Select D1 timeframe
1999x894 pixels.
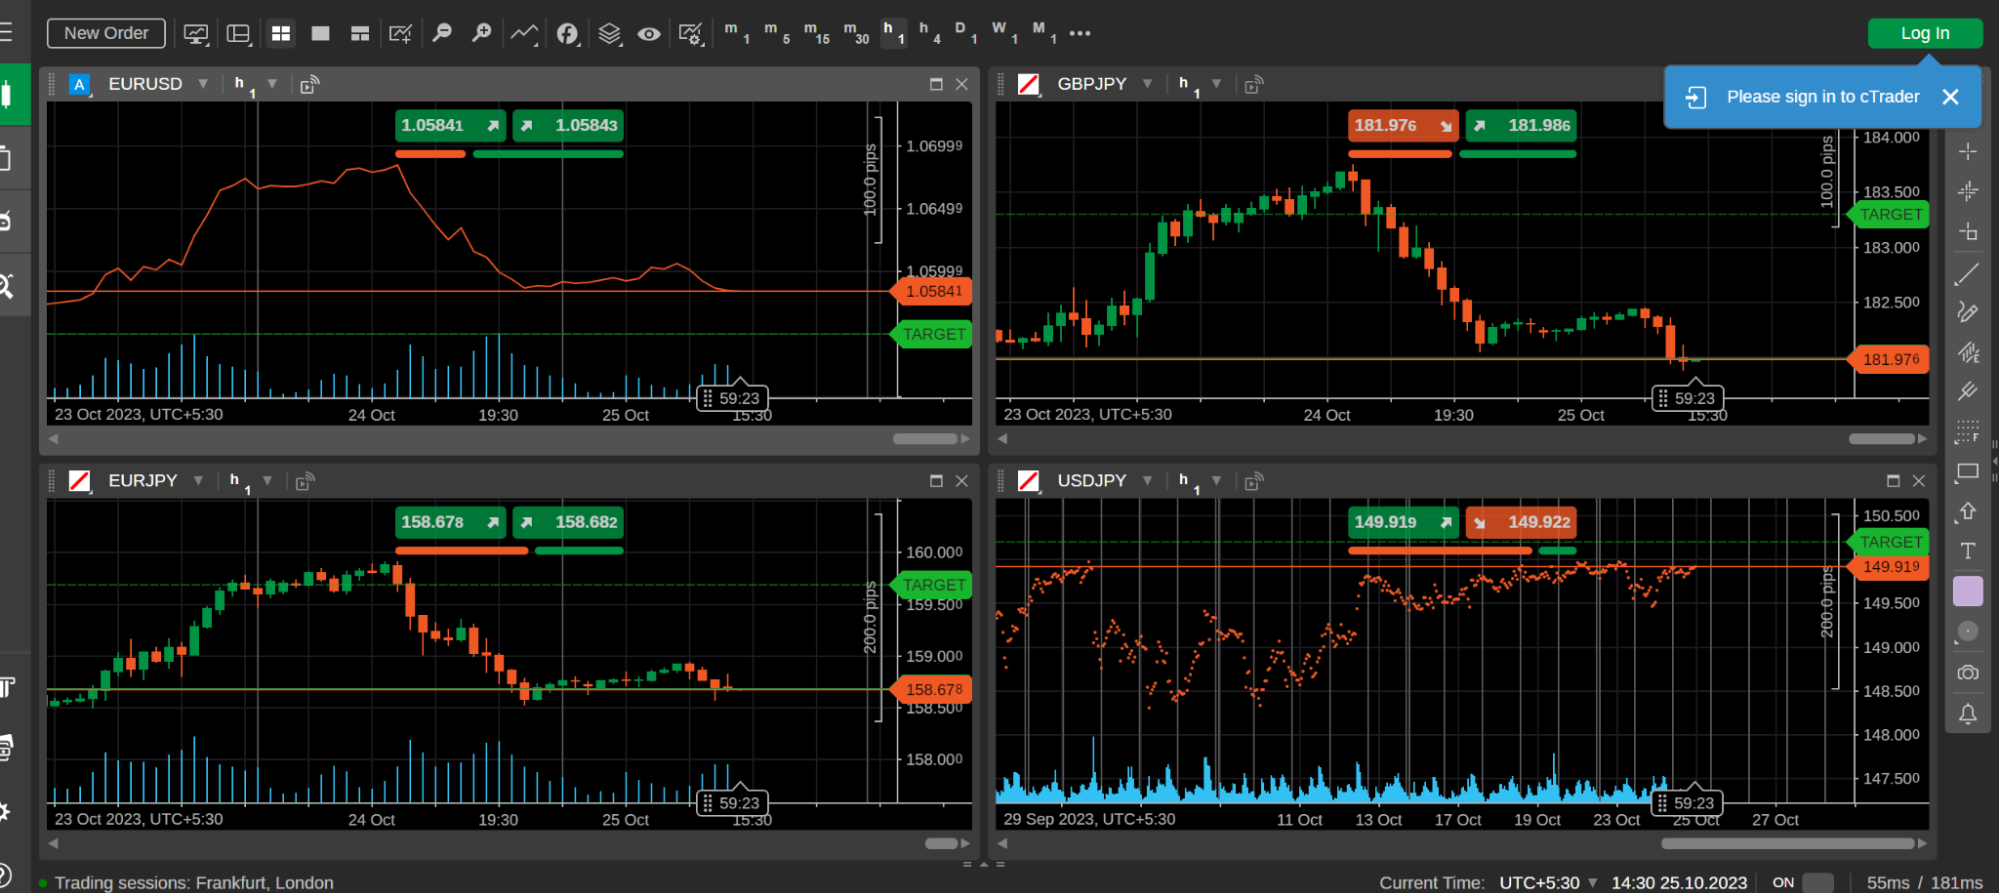[965, 32]
